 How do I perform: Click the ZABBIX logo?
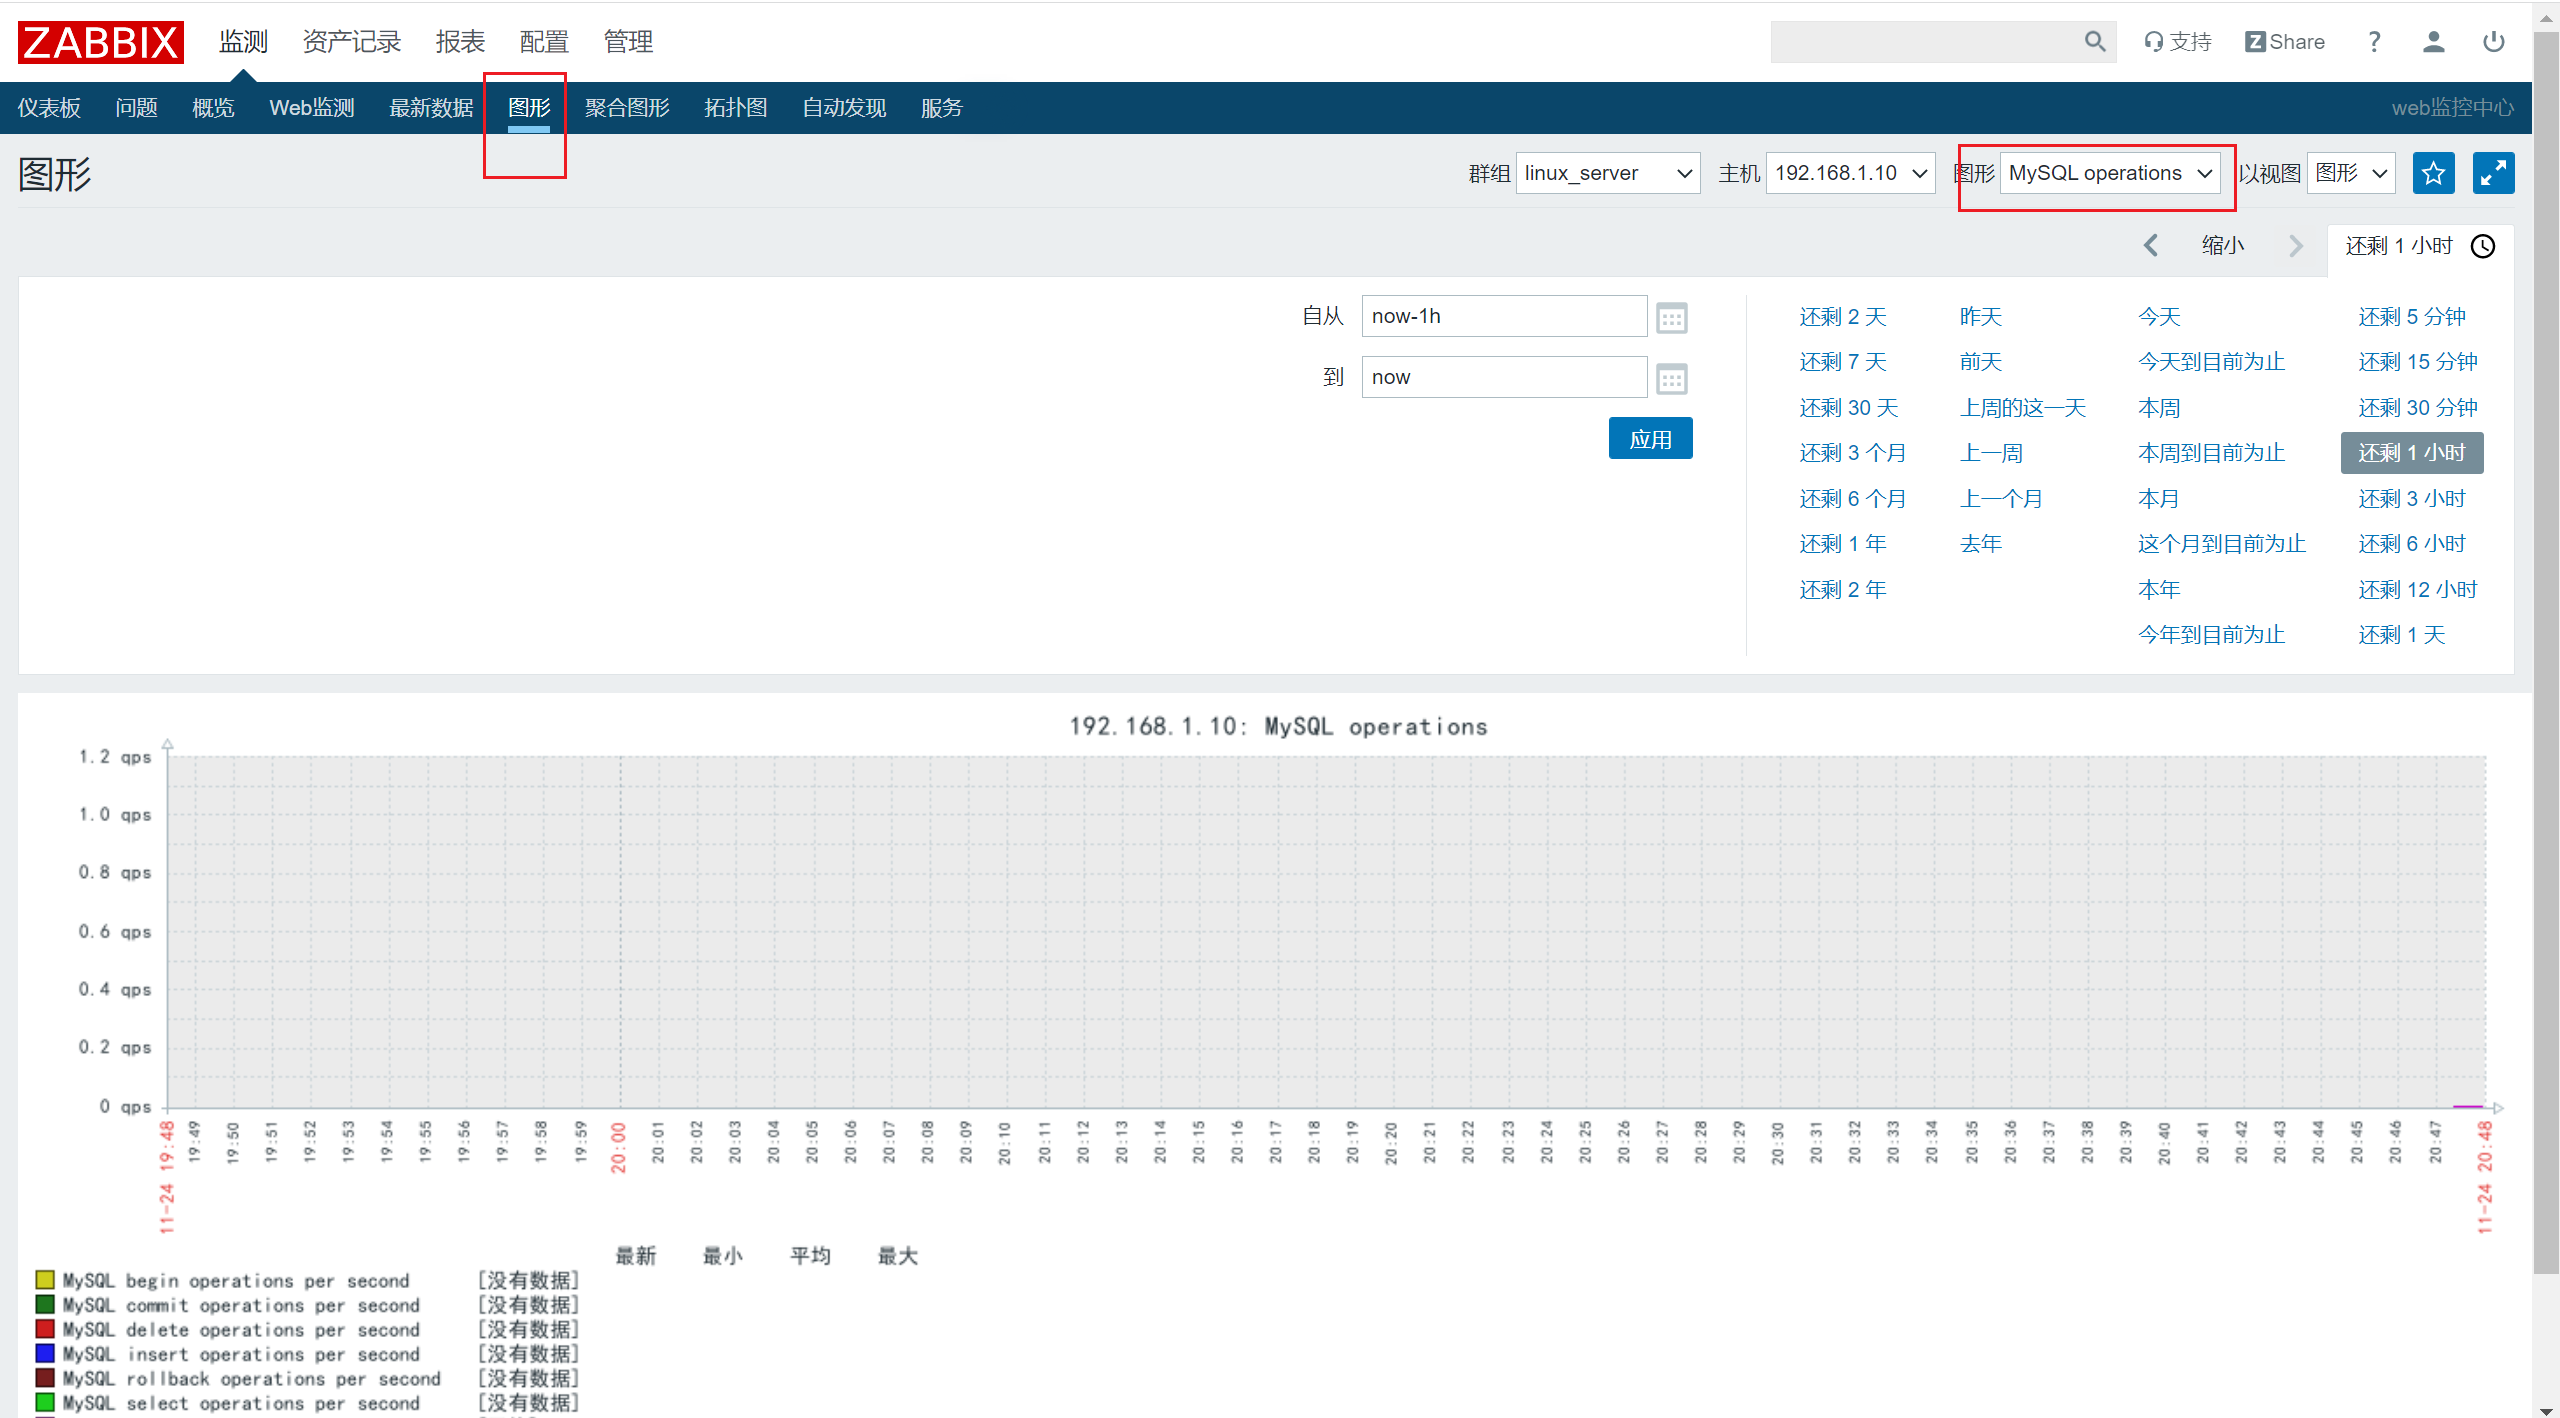tap(101, 42)
